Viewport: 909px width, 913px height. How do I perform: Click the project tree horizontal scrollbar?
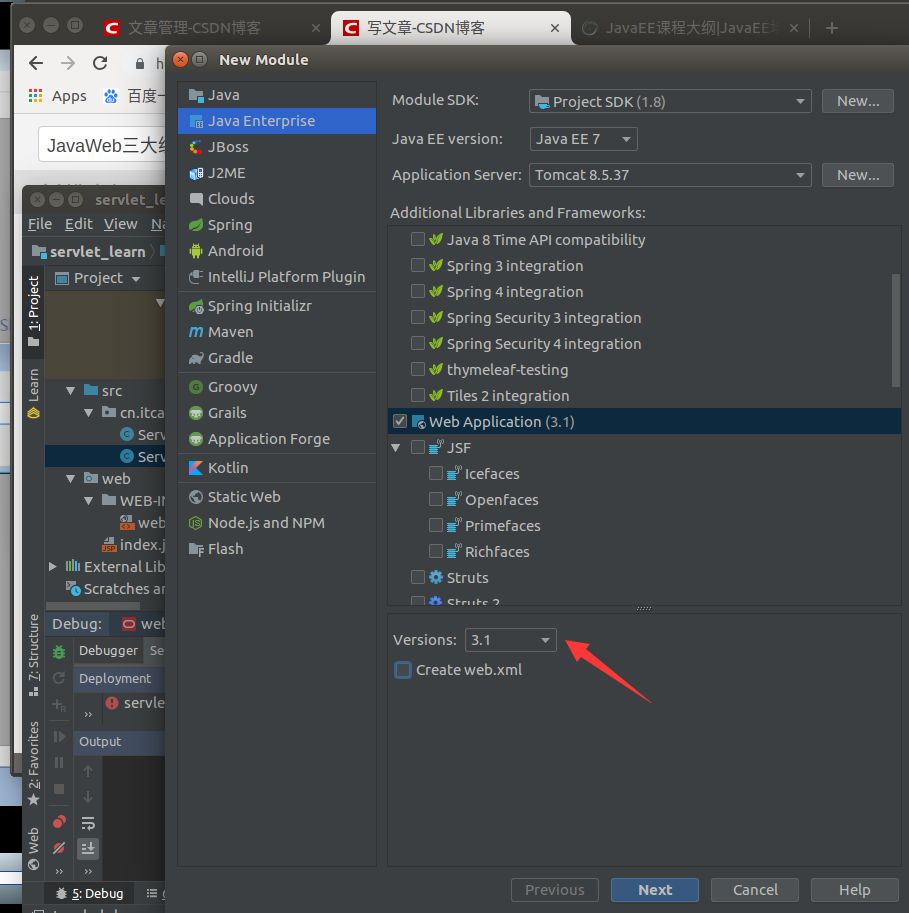pos(93,606)
